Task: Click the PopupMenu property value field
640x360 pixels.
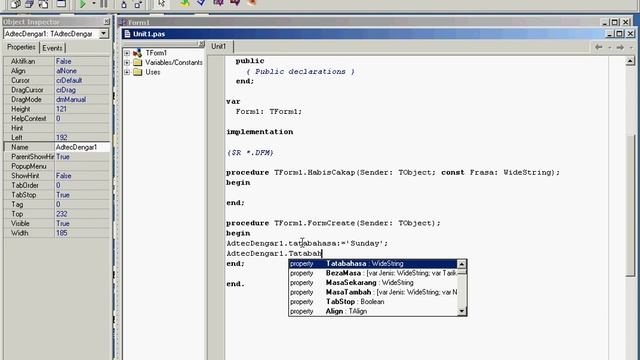Action: pos(82,166)
